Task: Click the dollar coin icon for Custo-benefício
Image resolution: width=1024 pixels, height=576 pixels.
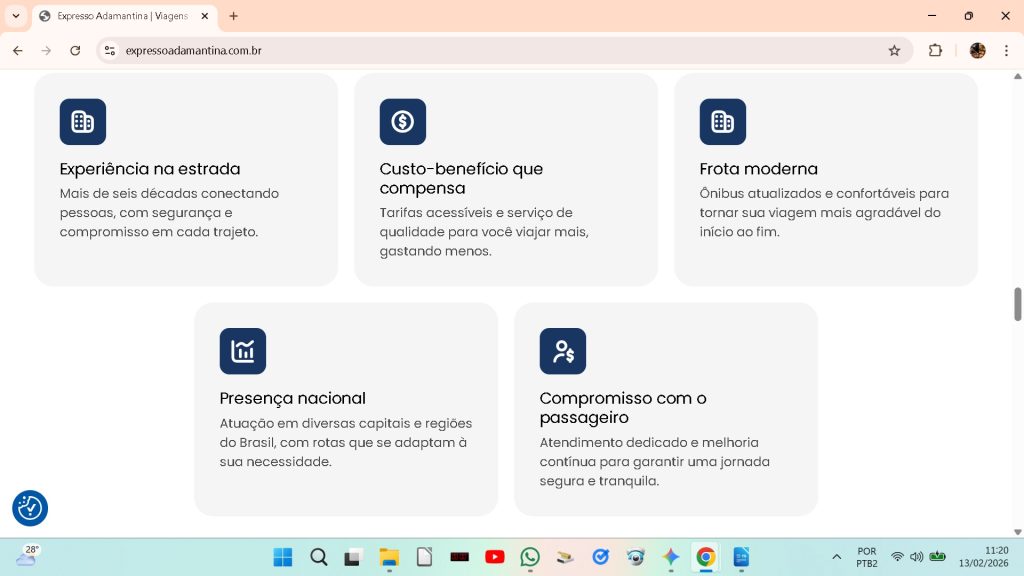Action: tap(403, 122)
